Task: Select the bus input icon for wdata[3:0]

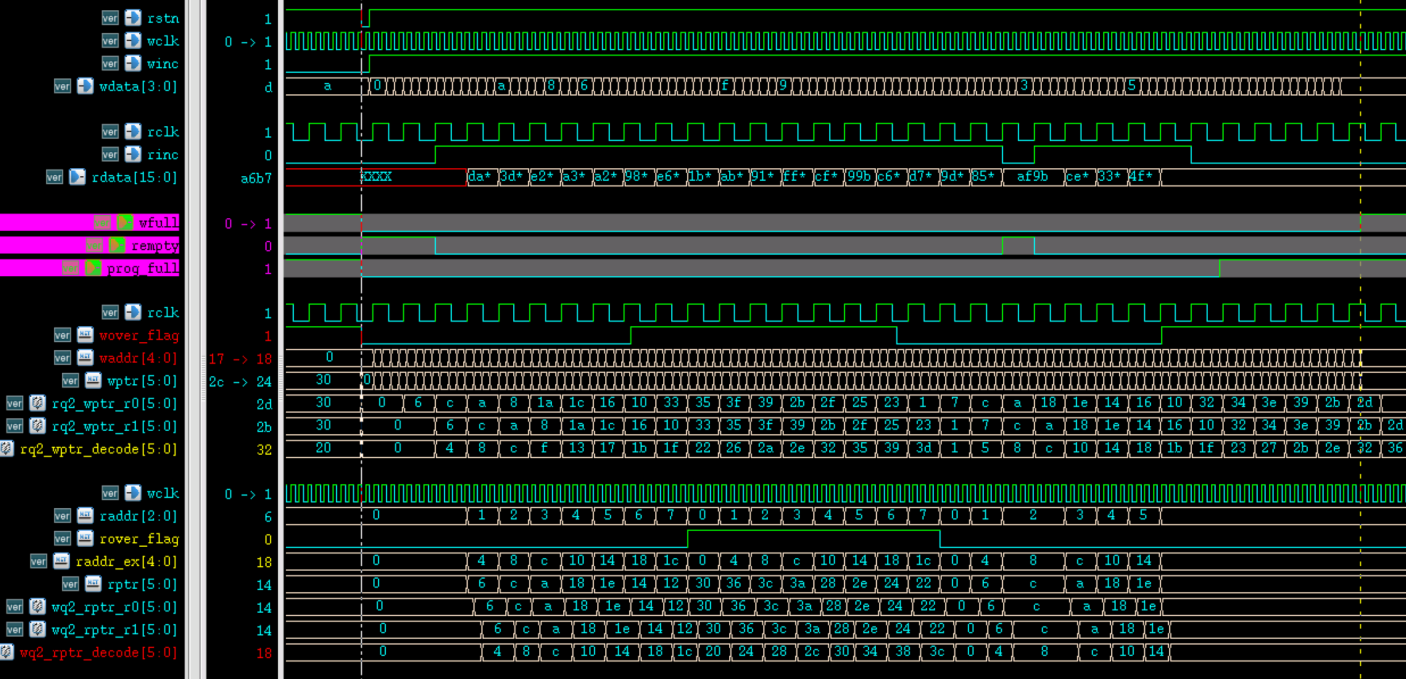Action: coord(85,86)
